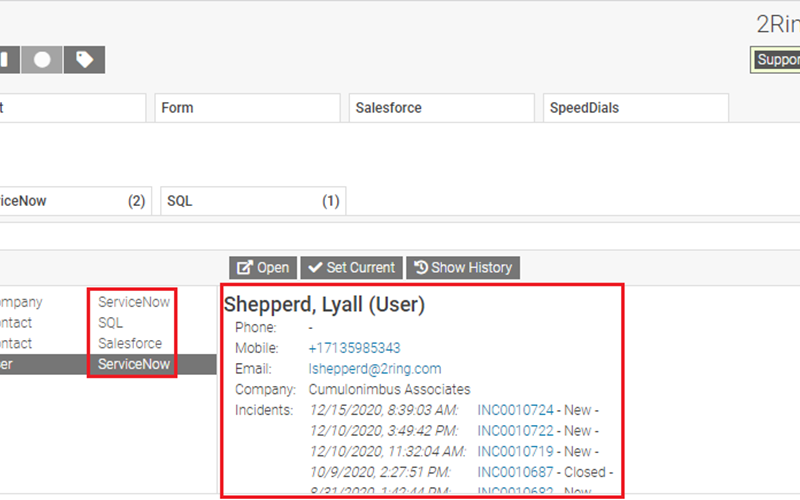The height and width of the screenshot is (500, 800).
Task: Click the 12/10/2020, 3:49:42 PM incident date
Action: pyautogui.click(x=384, y=431)
